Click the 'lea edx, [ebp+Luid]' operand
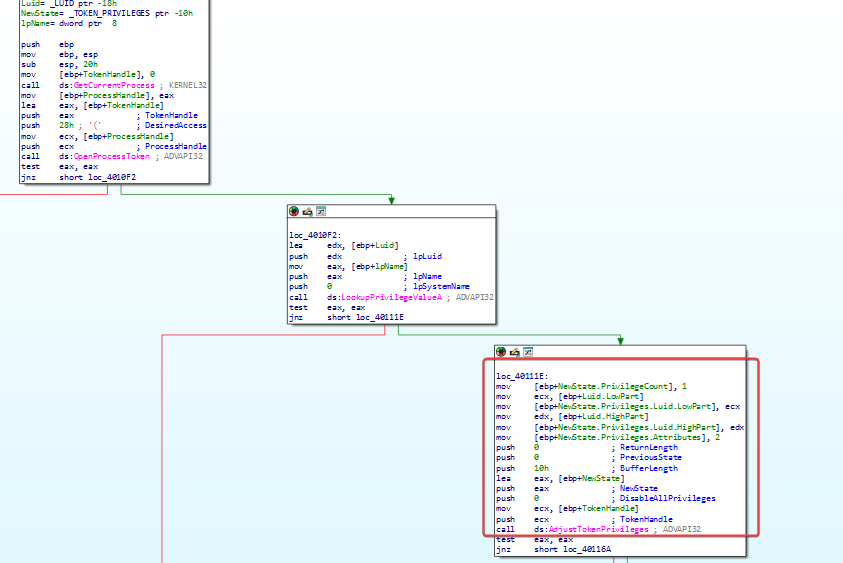The width and height of the screenshot is (843, 563). click(363, 245)
